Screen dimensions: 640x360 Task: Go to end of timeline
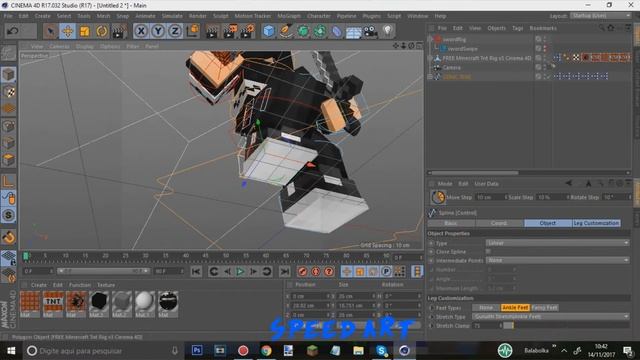(x=284, y=271)
